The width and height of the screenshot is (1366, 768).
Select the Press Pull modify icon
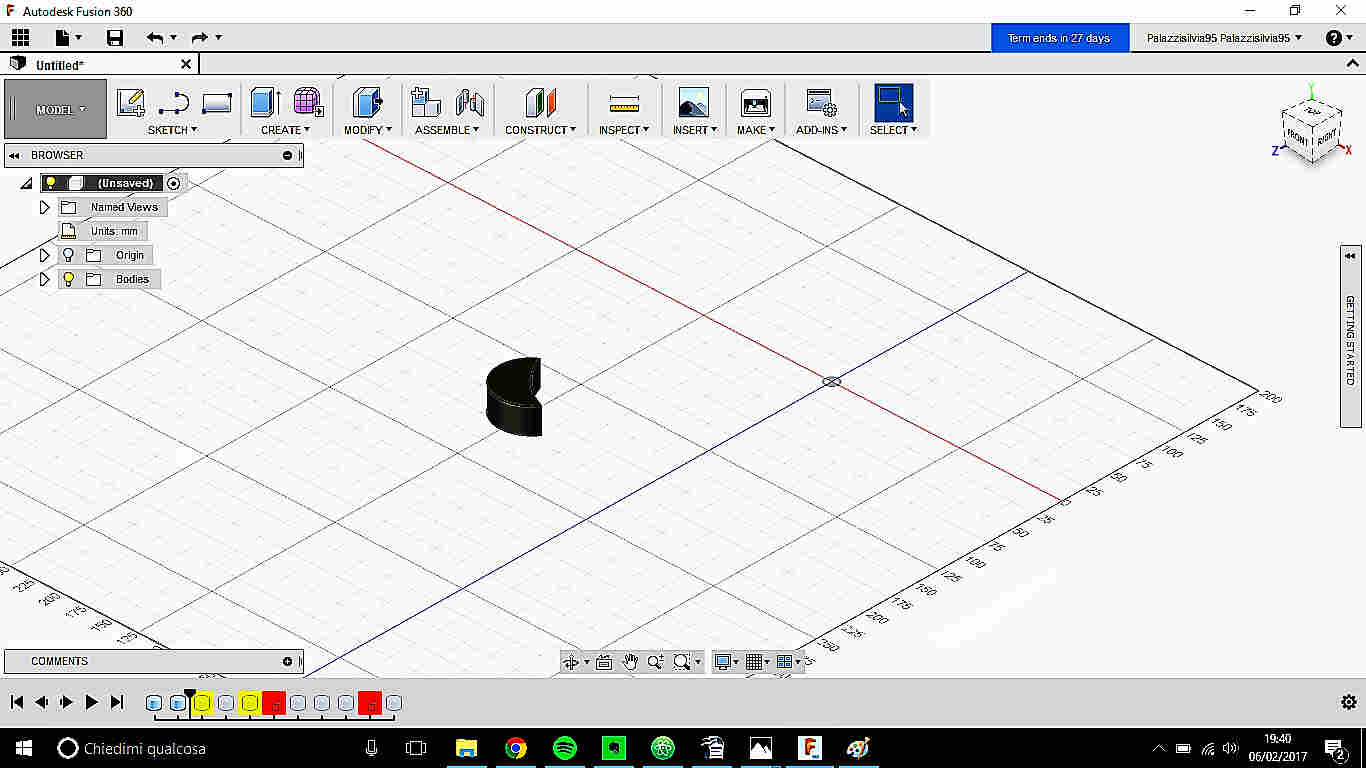pos(367,102)
